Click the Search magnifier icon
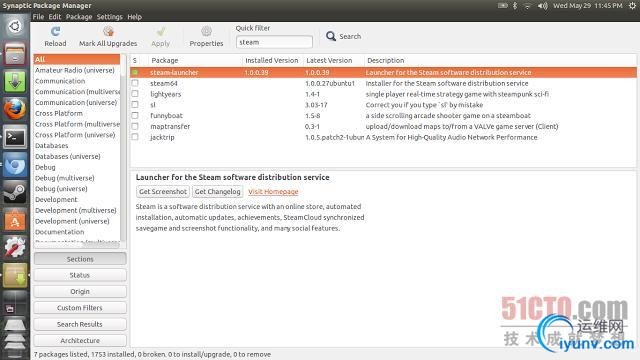Image resolution: width=640 pixels, height=360 pixels. pyautogui.click(x=331, y=36)
